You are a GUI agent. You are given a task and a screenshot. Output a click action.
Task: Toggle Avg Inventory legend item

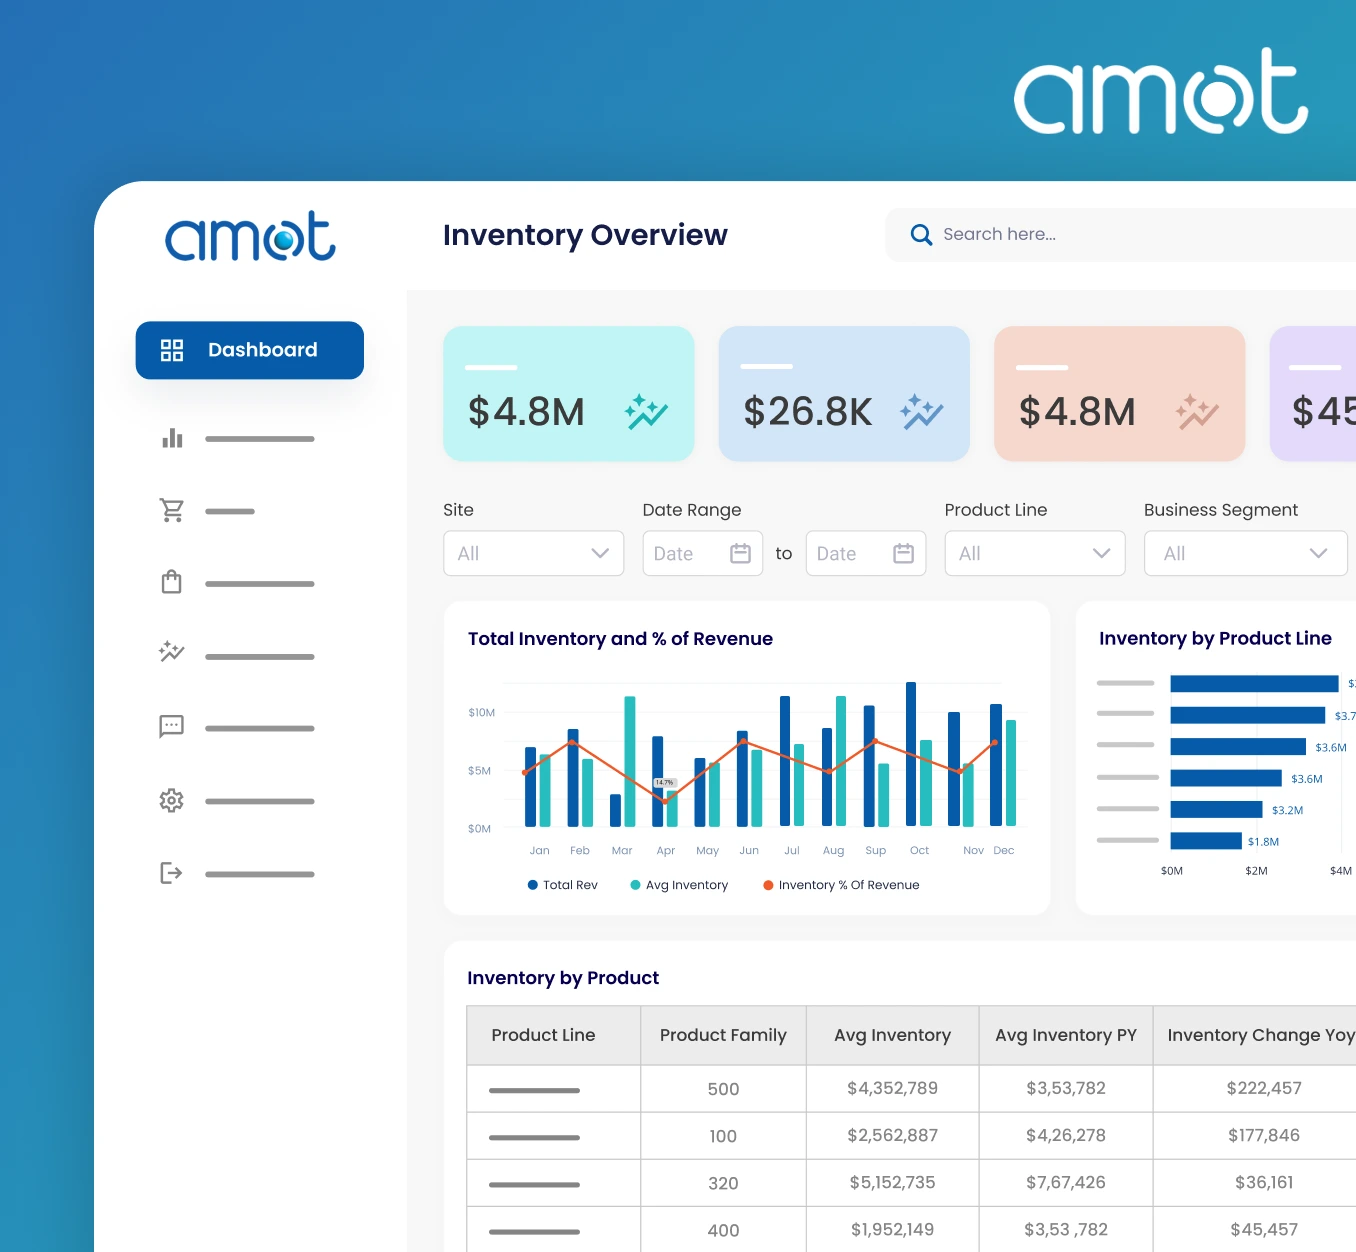[679, 885]
